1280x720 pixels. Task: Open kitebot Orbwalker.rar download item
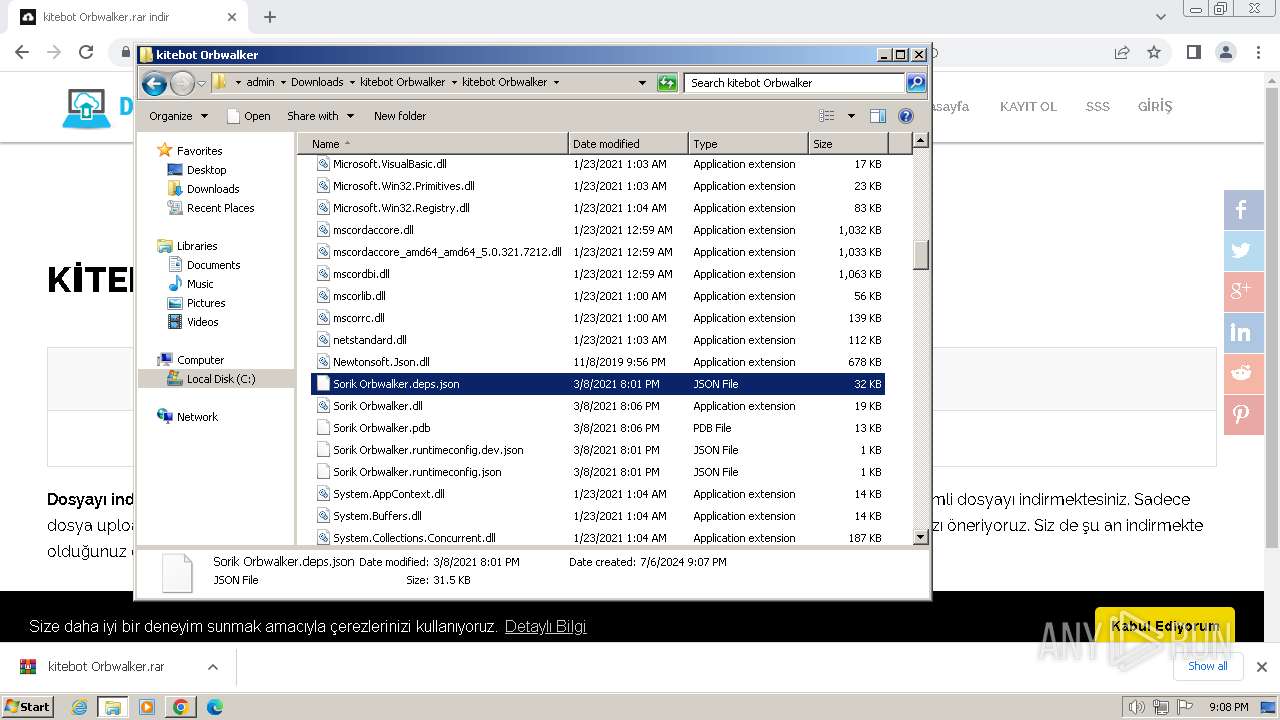(x=105, y=667)
